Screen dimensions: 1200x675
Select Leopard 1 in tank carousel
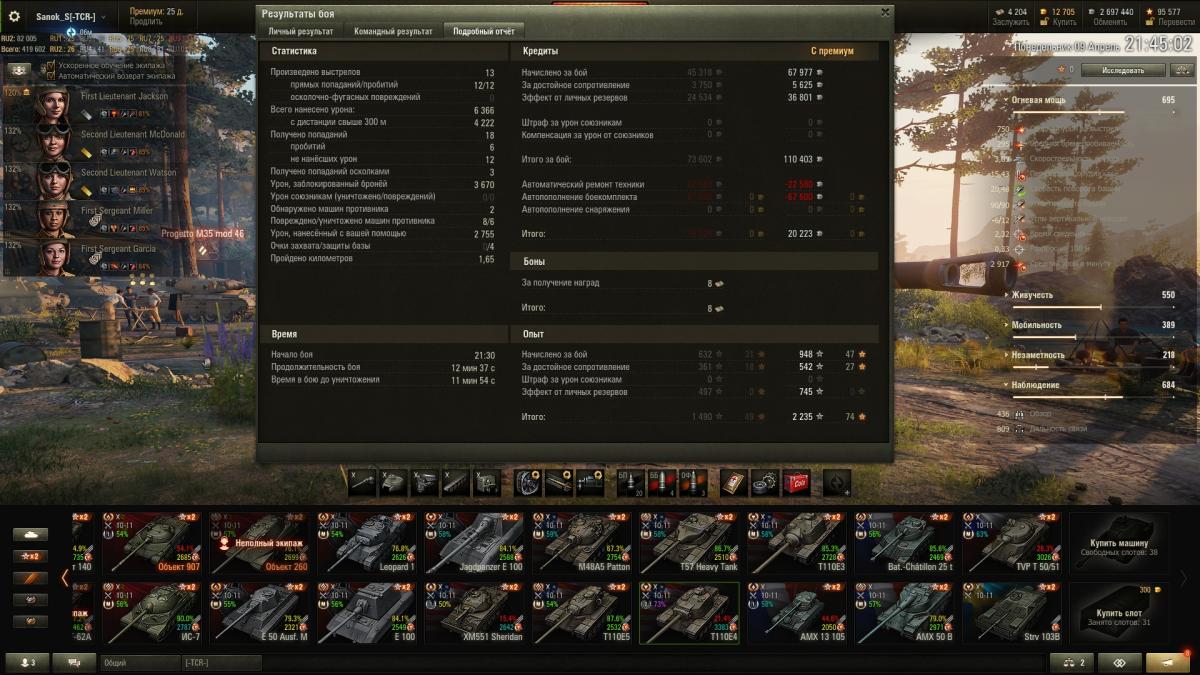365,543
